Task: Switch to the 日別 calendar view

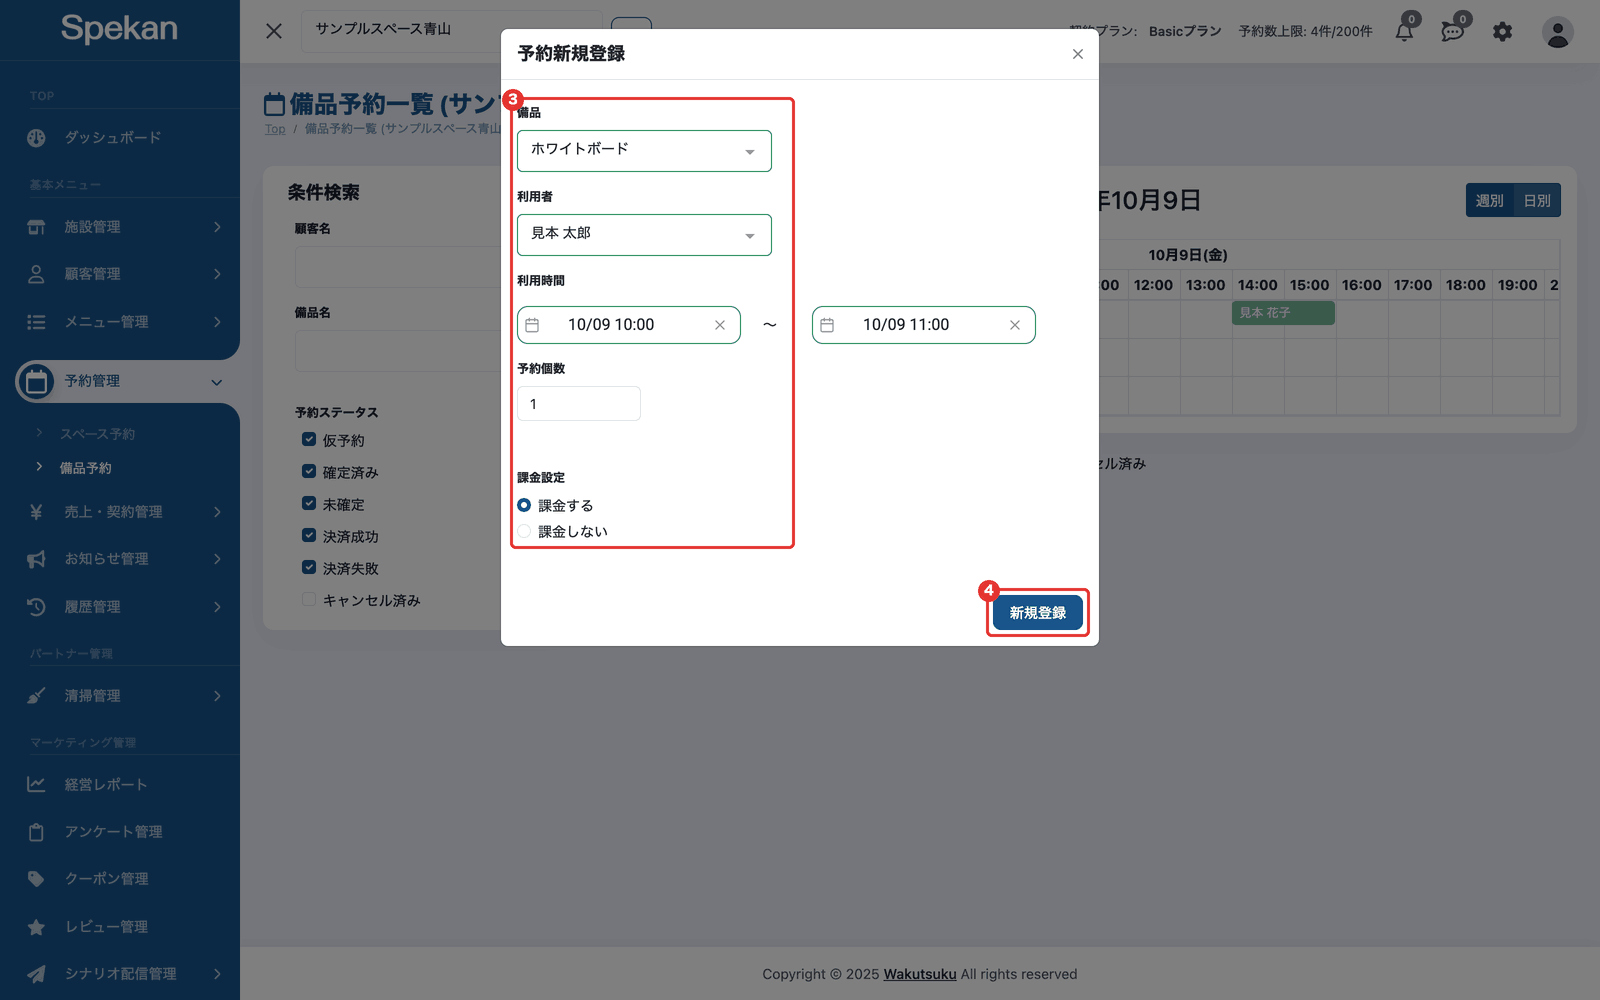Action: [1537, 201]
